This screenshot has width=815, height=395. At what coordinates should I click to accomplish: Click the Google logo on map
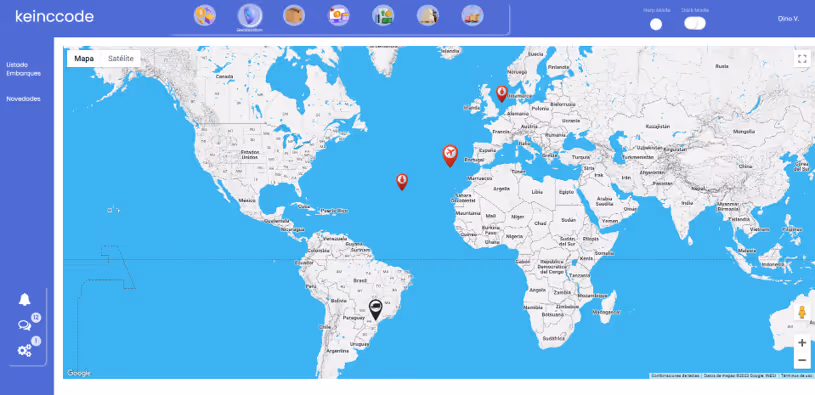click(79, 373)
